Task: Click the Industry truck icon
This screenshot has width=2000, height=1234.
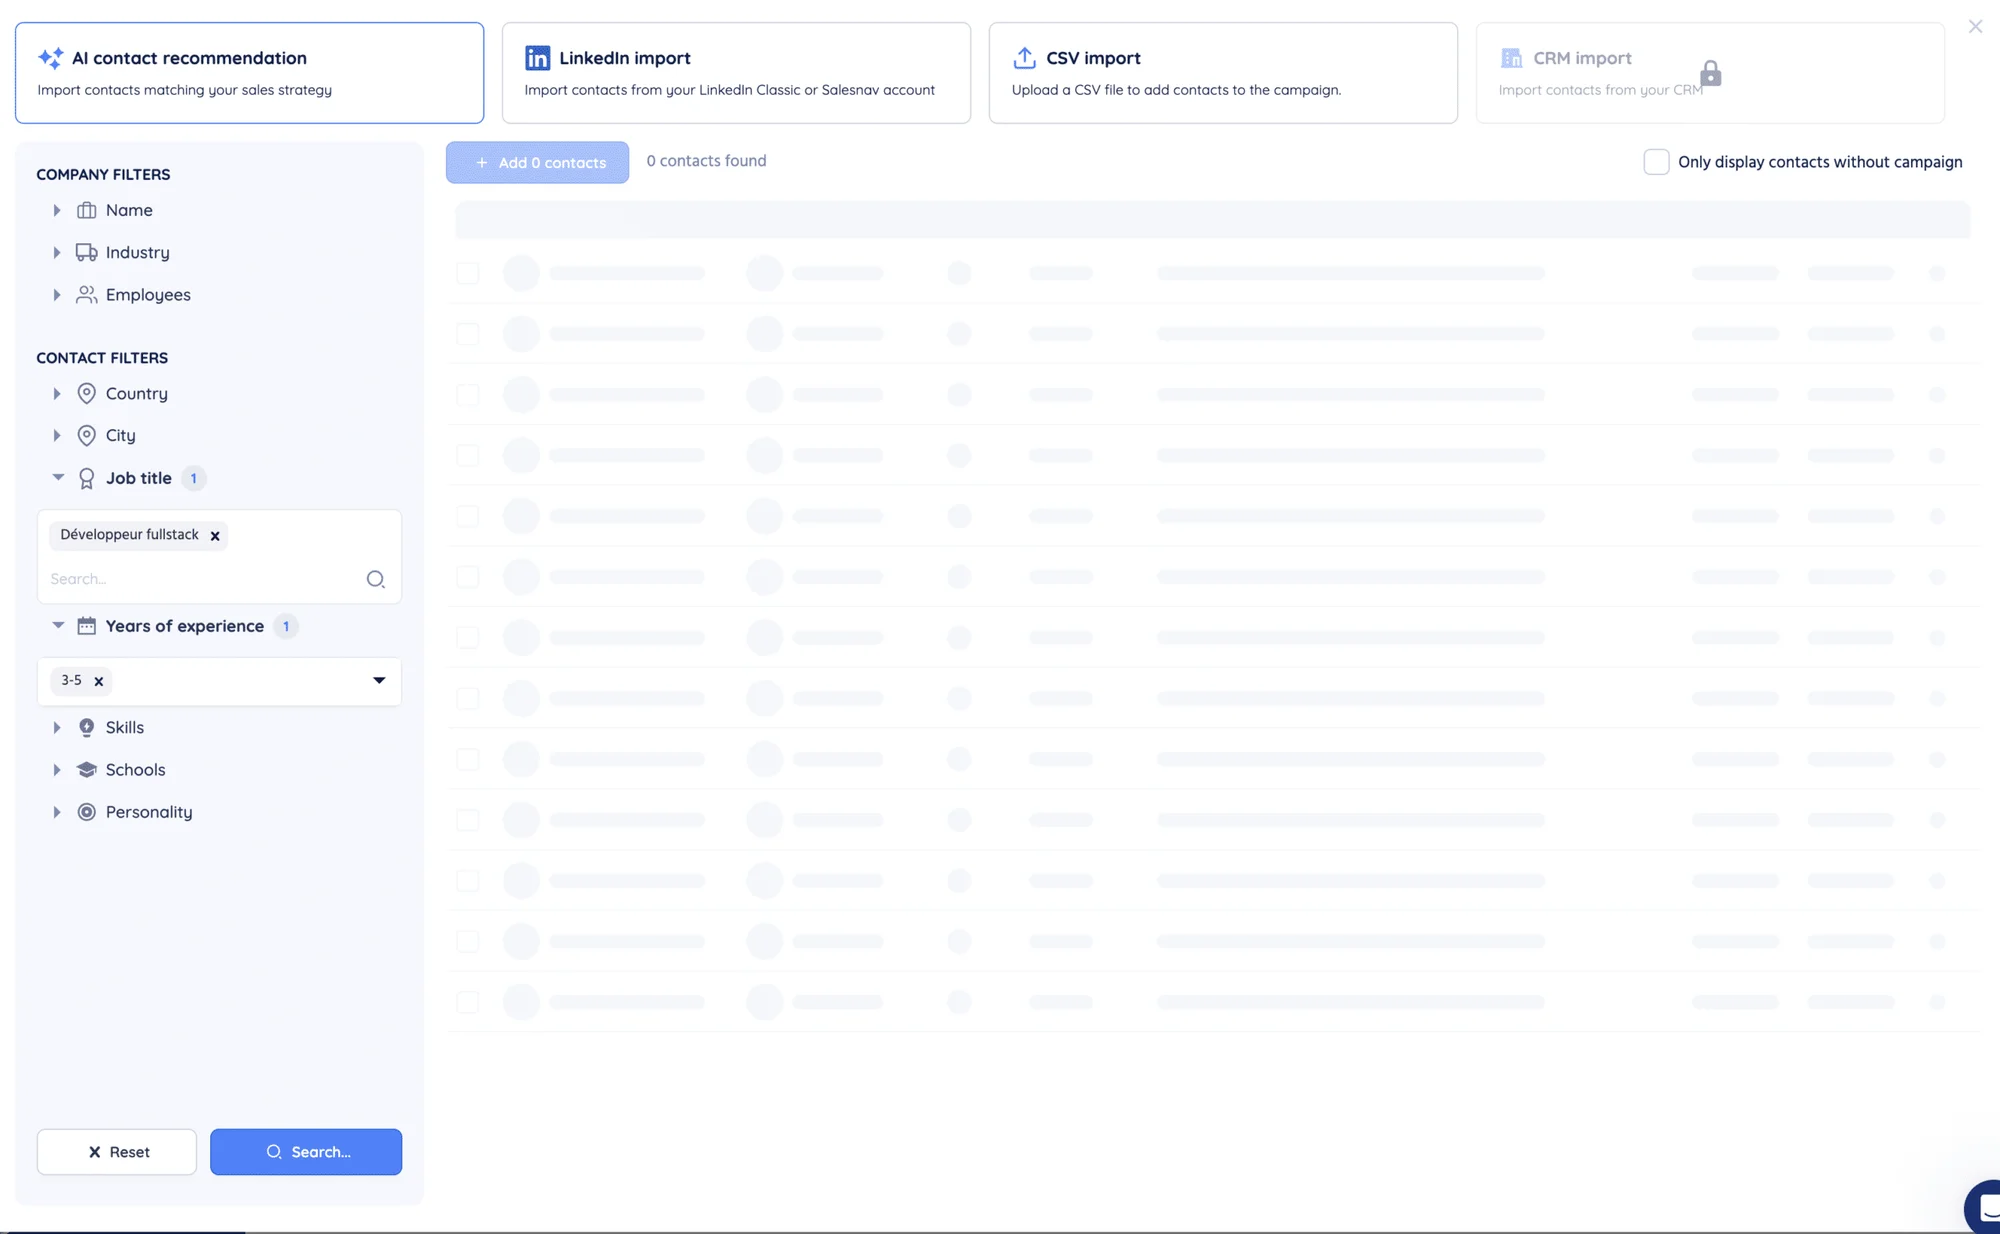Action: [87, 252]
